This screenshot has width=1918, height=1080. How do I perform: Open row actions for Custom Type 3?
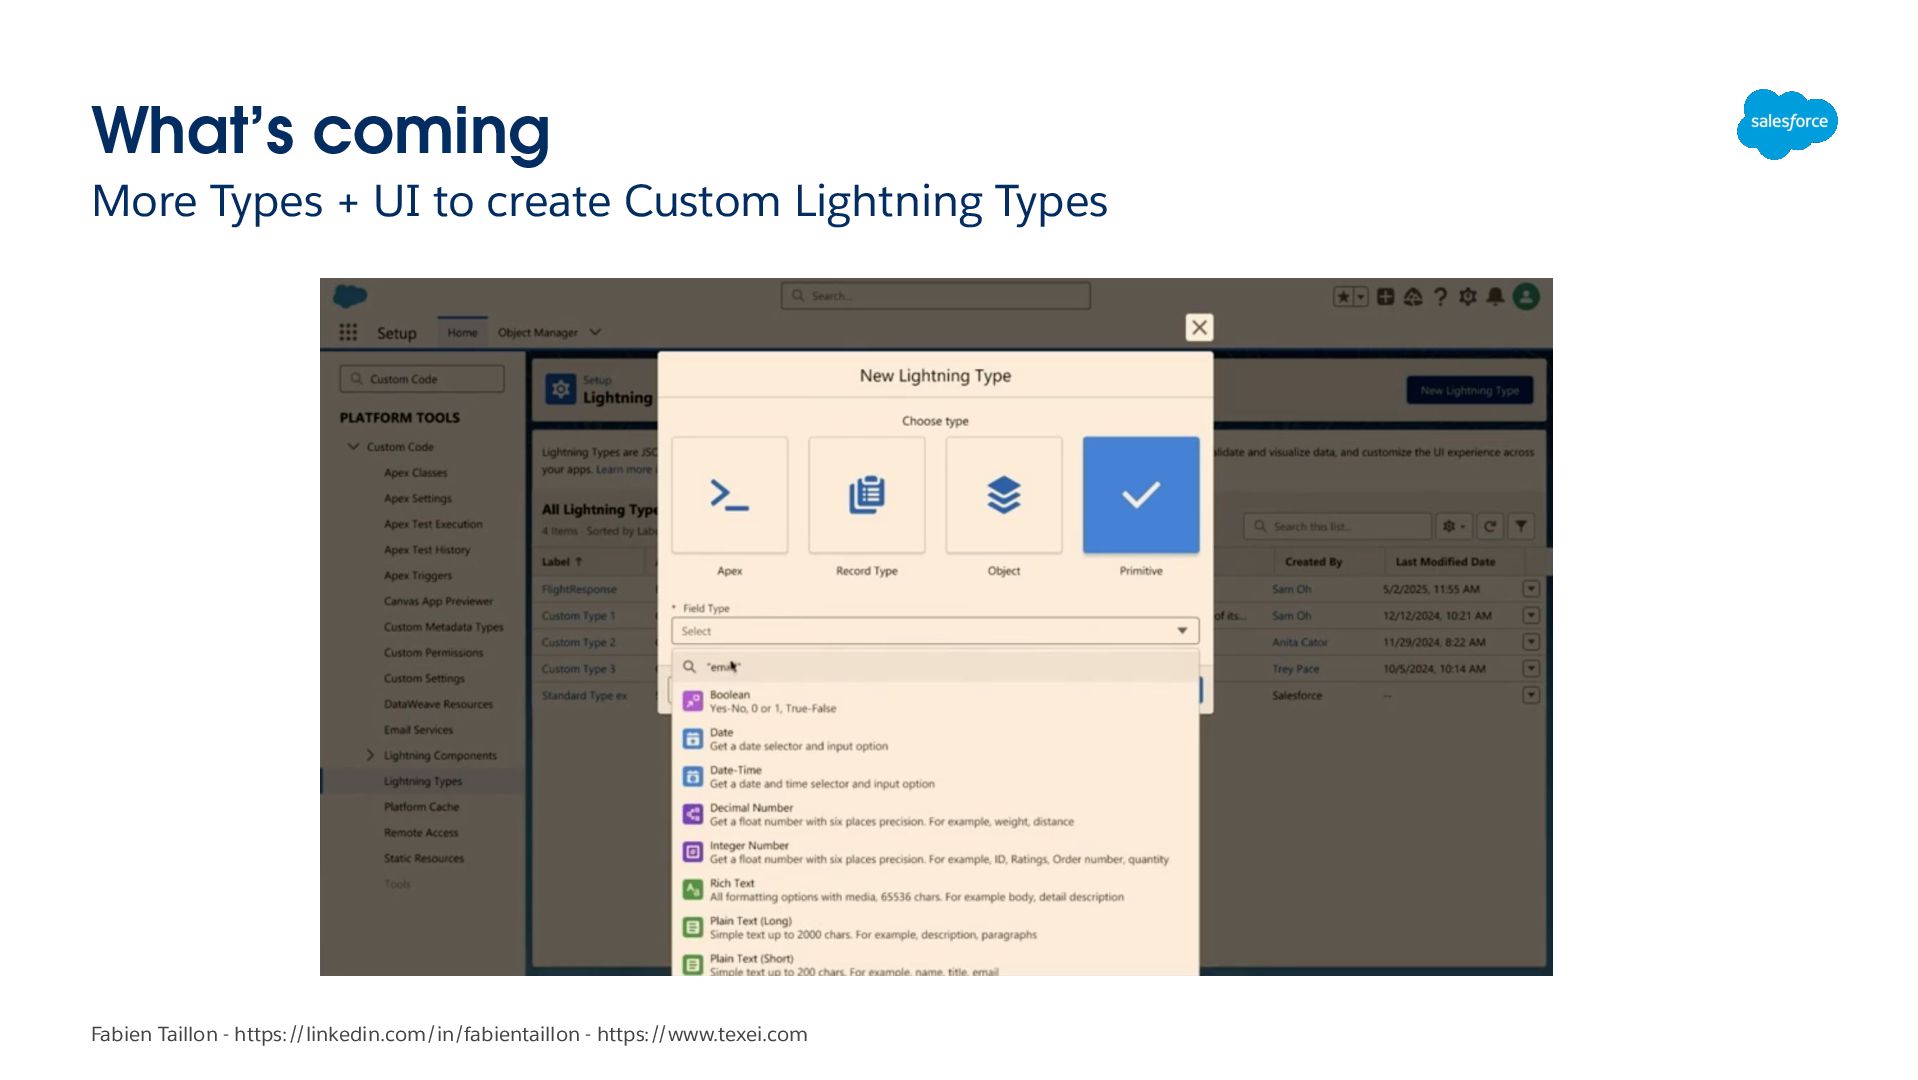point(1530,668)
